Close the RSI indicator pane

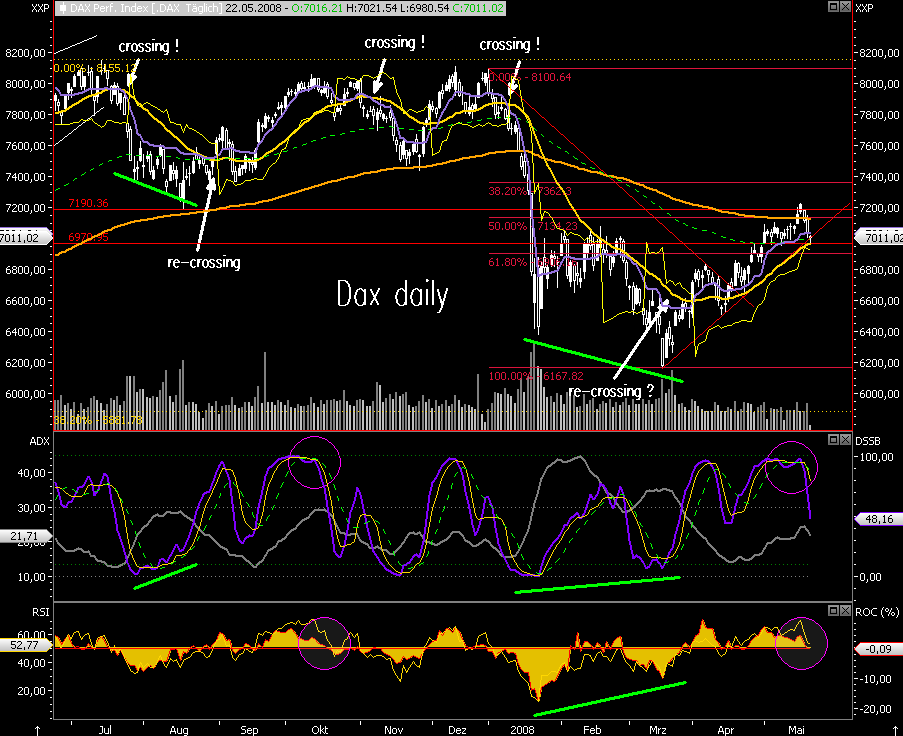pos(845,610)
